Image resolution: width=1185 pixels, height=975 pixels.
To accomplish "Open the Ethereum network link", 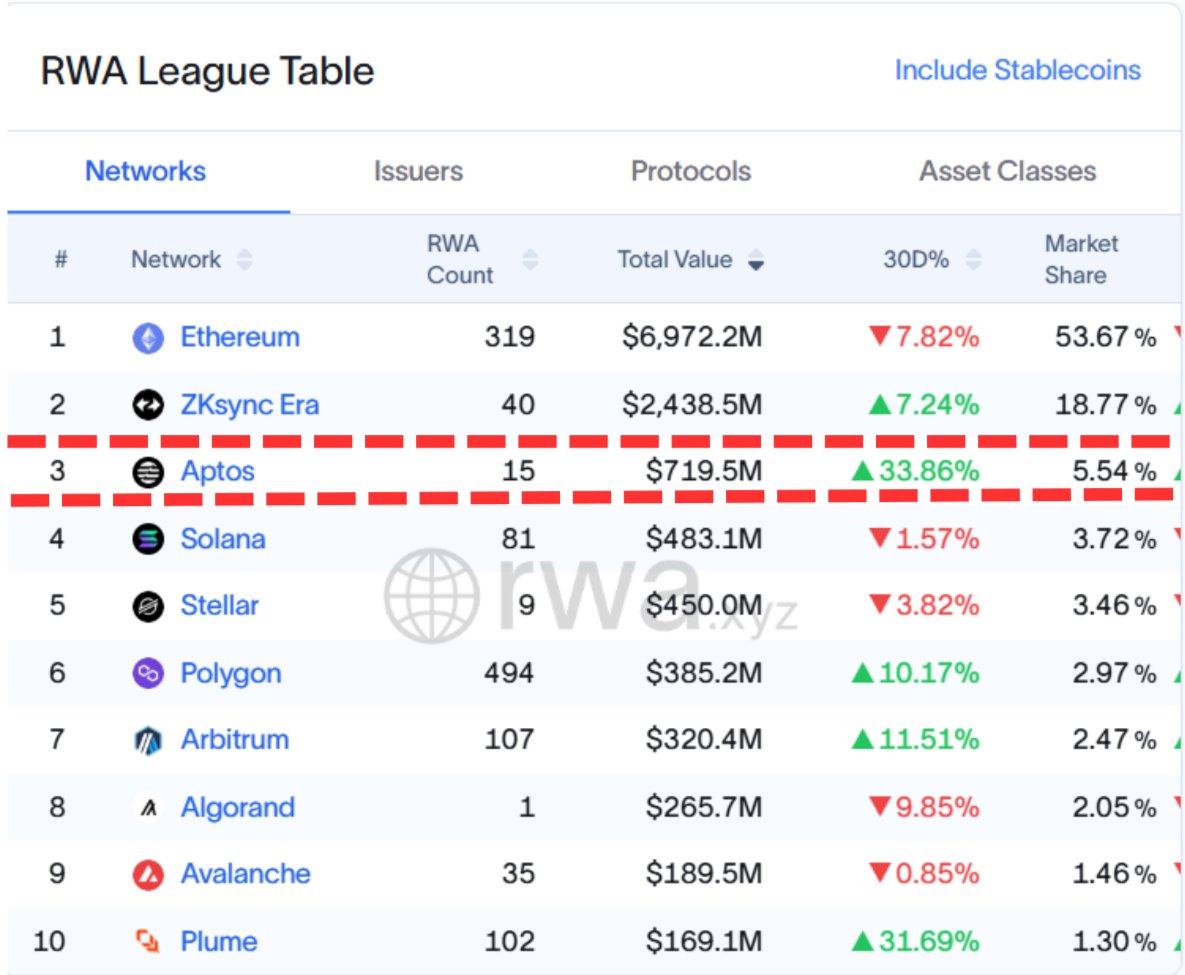I will tap(239, 337).
